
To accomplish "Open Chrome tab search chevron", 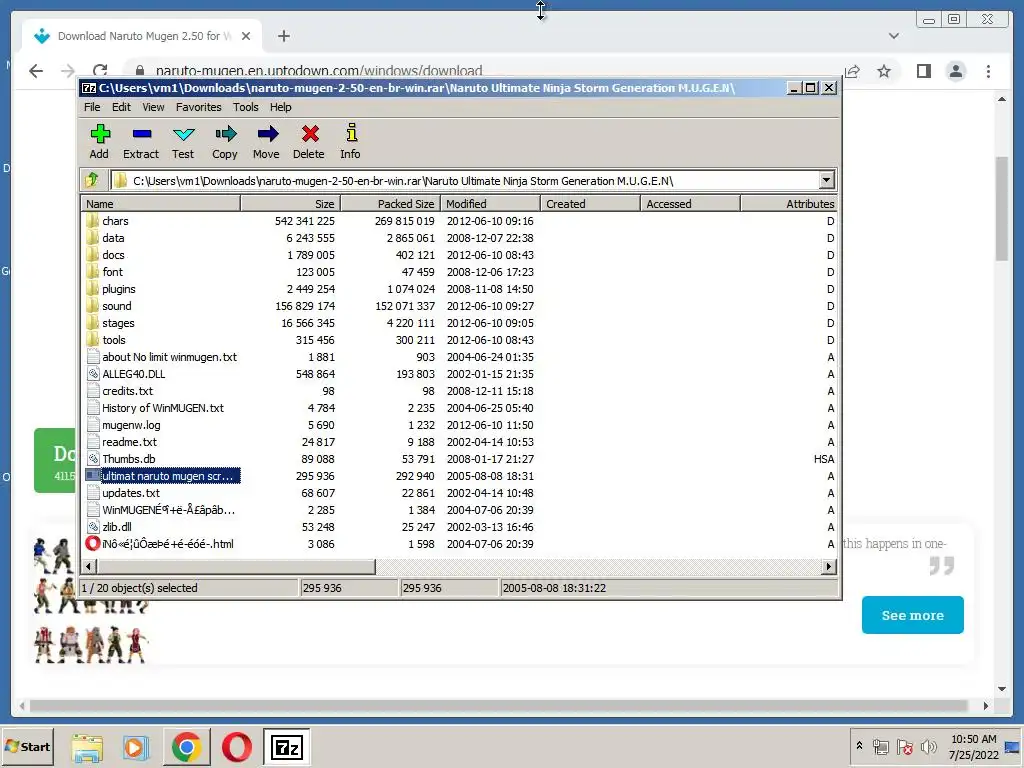I will coord(893,36).
